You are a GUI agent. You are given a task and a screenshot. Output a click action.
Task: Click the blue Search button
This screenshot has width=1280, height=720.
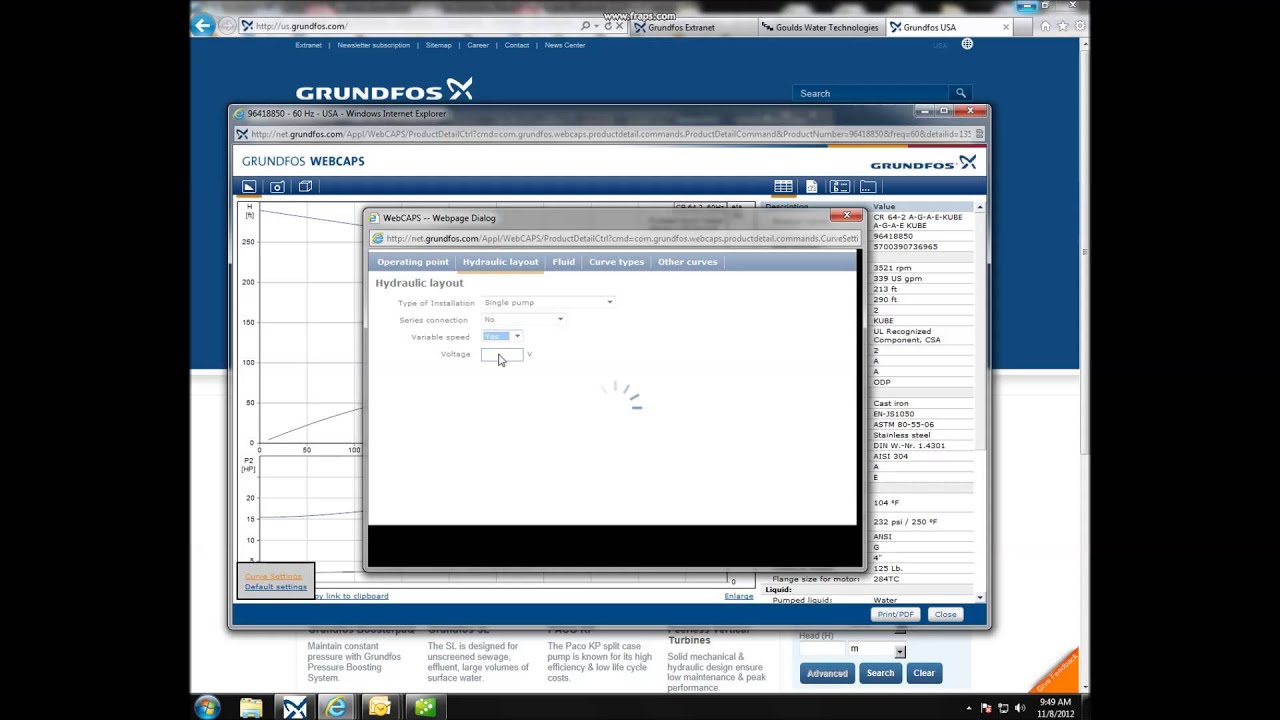tap(880, 673)
